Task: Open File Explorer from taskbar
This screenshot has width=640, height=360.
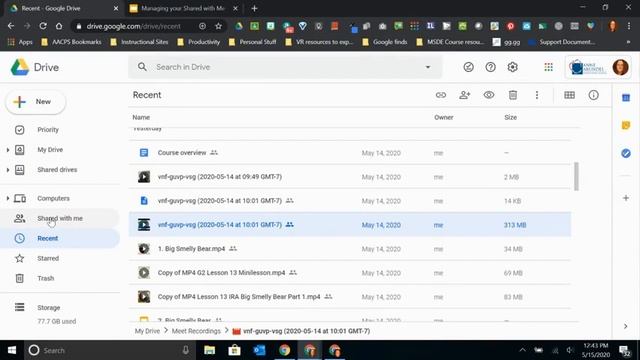Action: pyautogui.click(x=209, y=350)
